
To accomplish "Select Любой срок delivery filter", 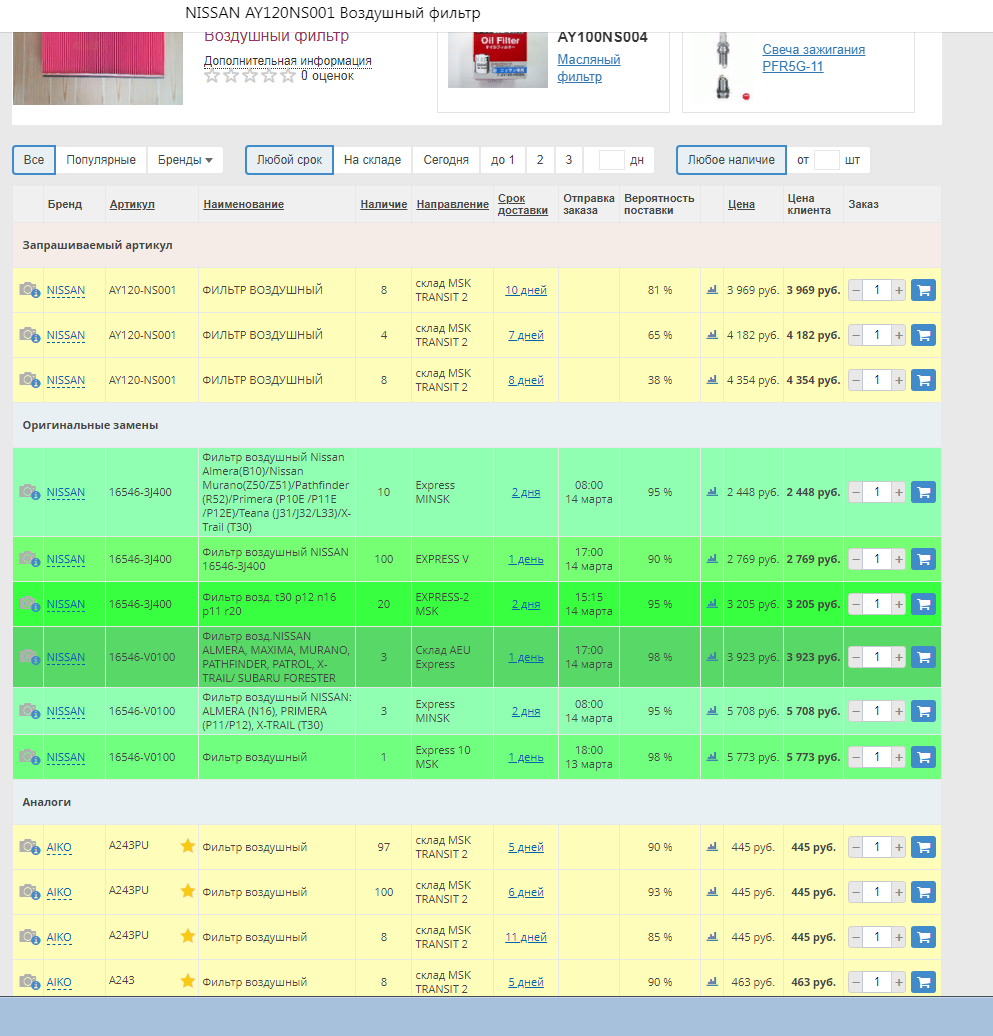I will 289,160.
